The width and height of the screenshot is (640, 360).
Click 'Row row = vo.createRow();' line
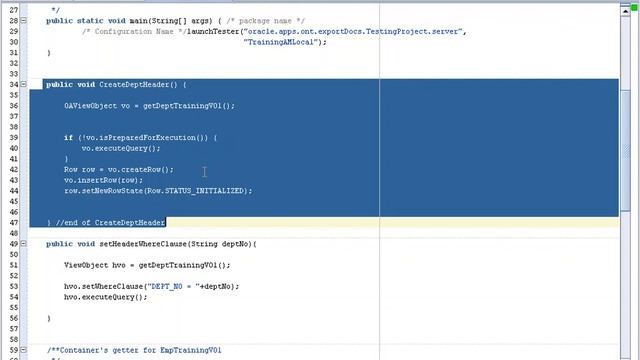[118, 169]
